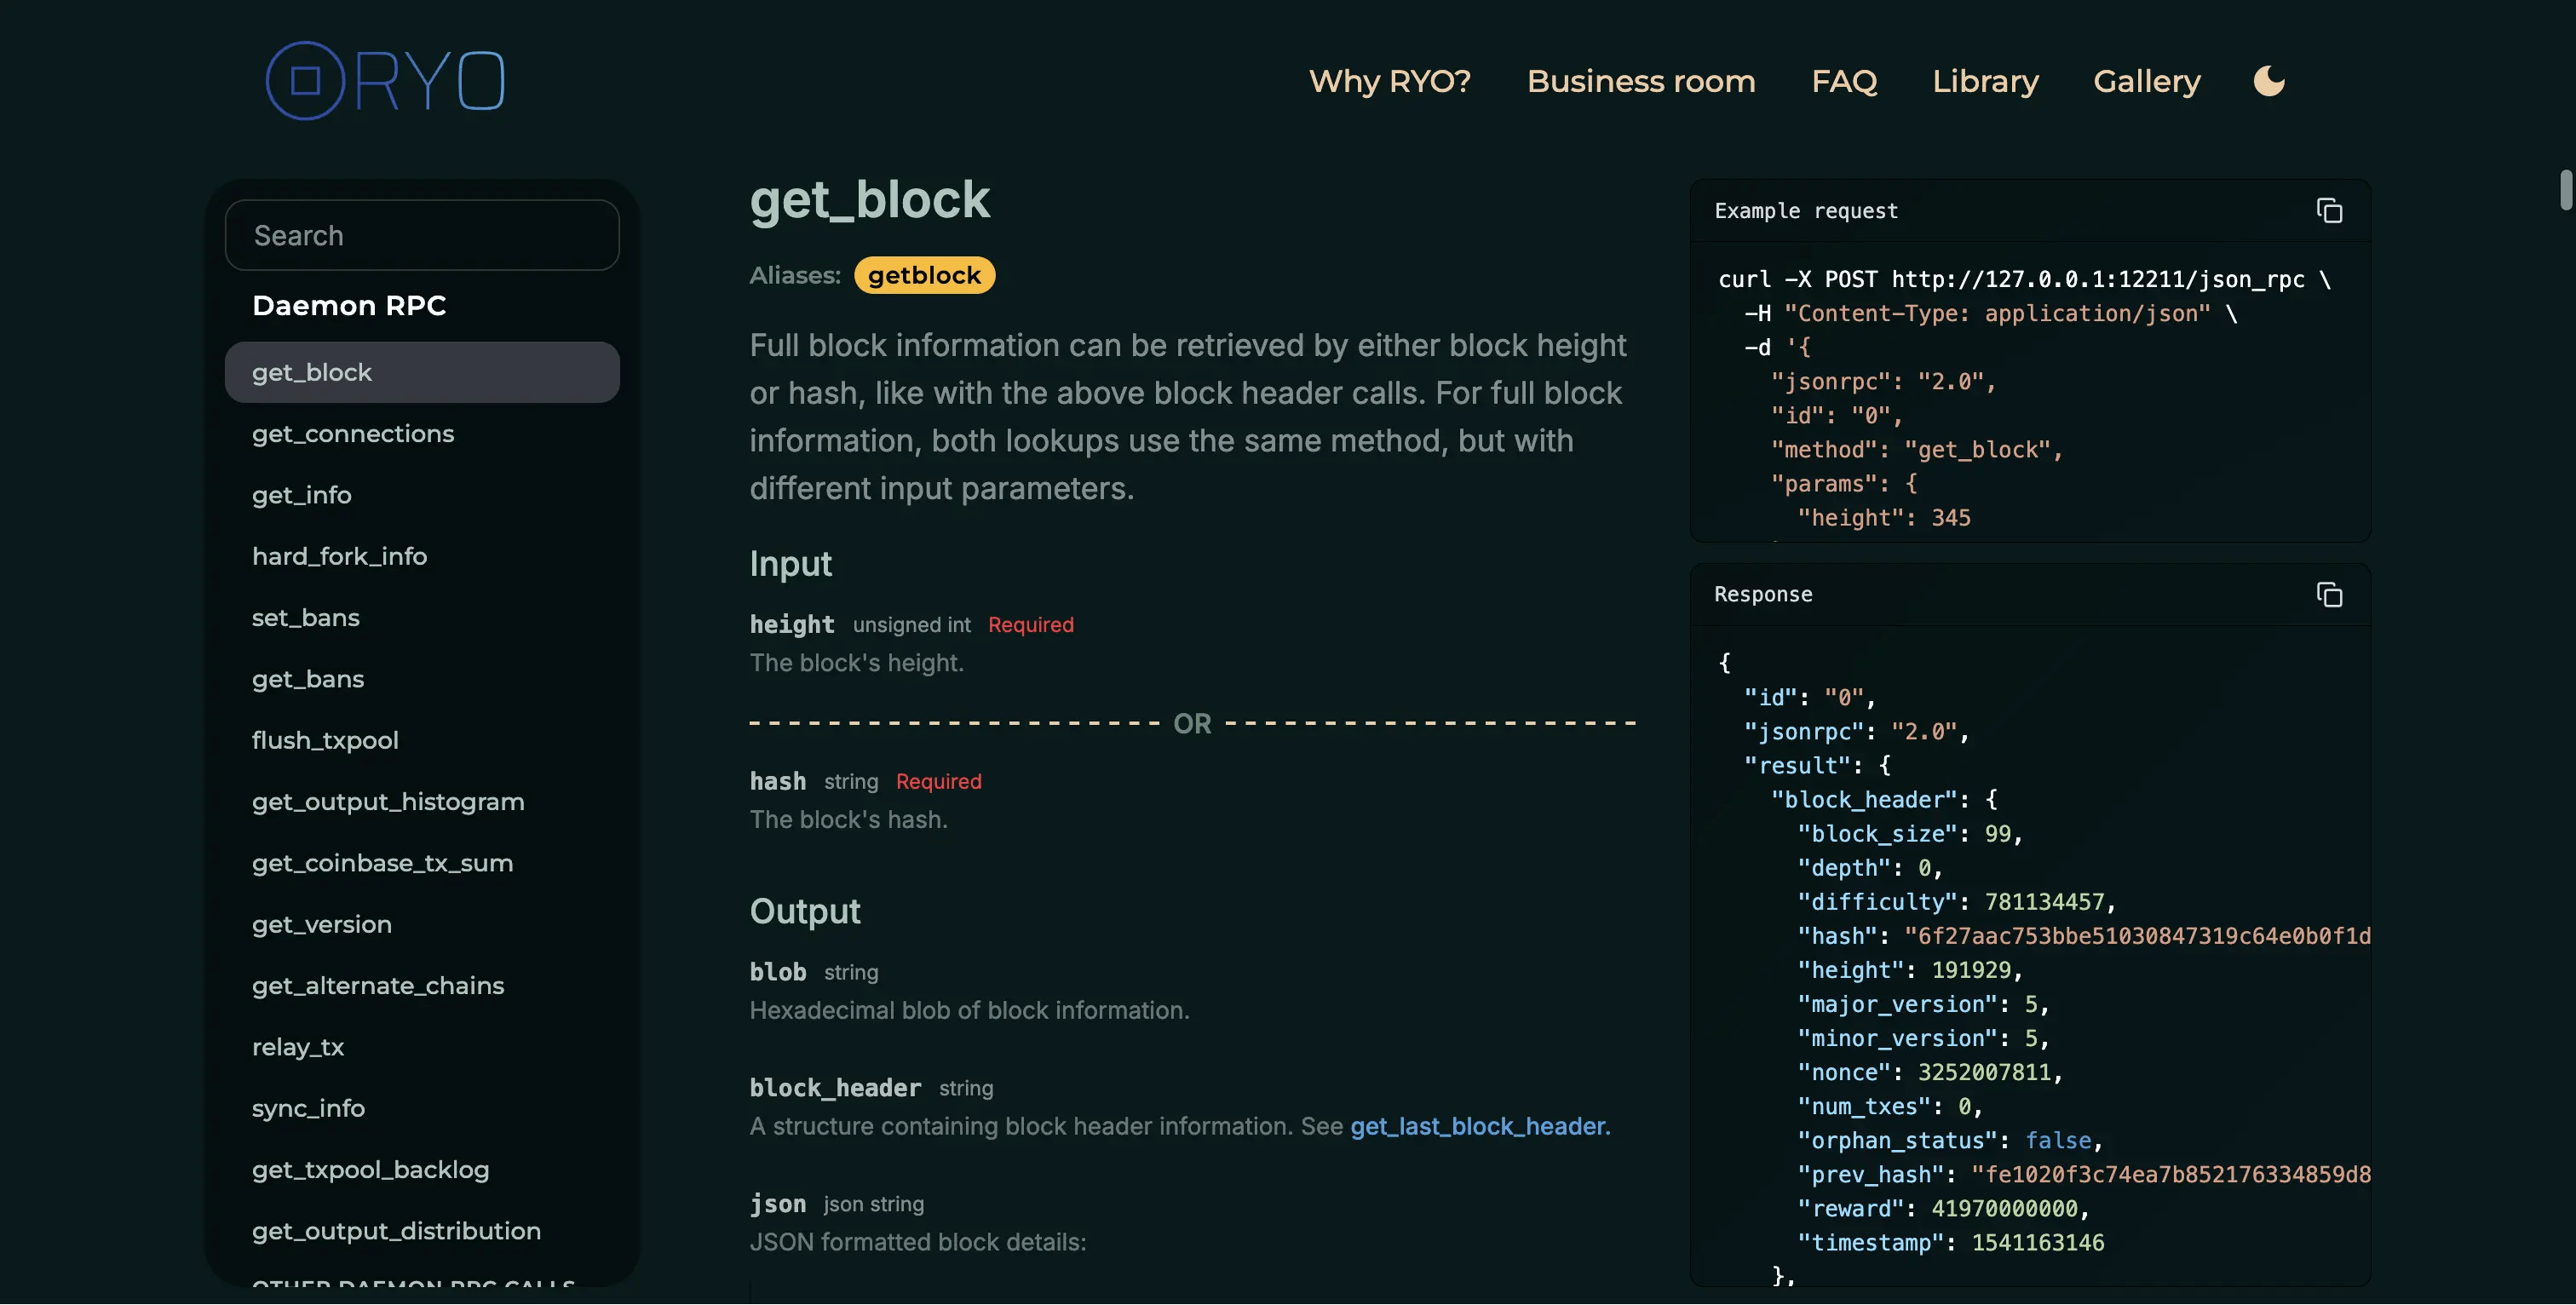Viewport: 2576px width, 1305px height.
Task: Select get_info from sidebar
Action: pos(302,494)
